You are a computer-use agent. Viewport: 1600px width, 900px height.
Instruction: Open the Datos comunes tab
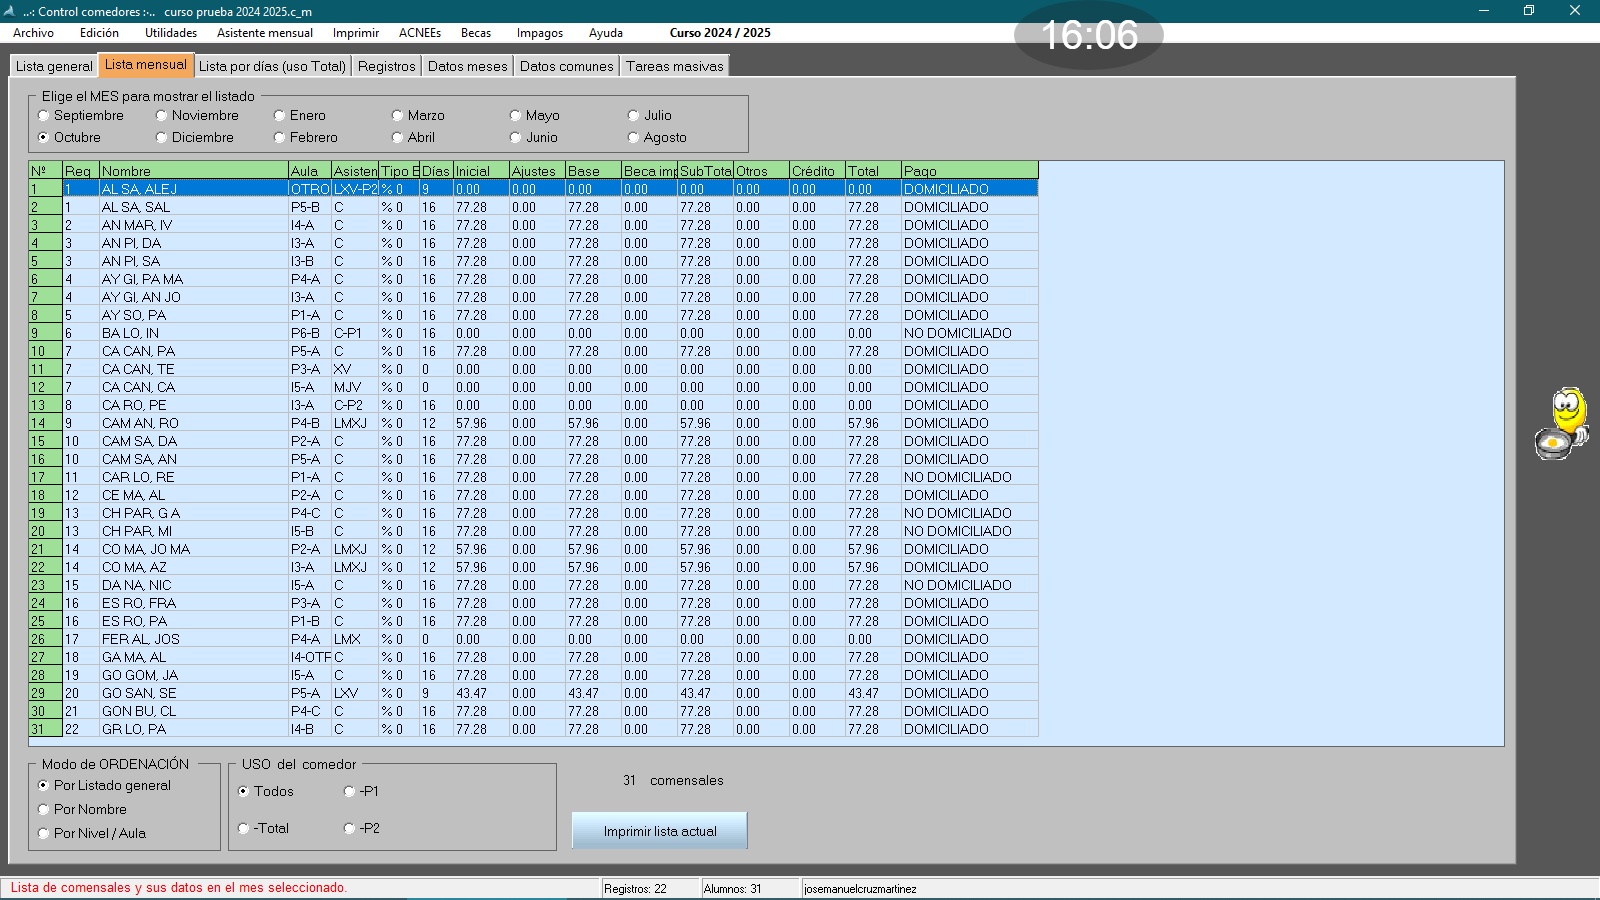click(x=567, y=66)
